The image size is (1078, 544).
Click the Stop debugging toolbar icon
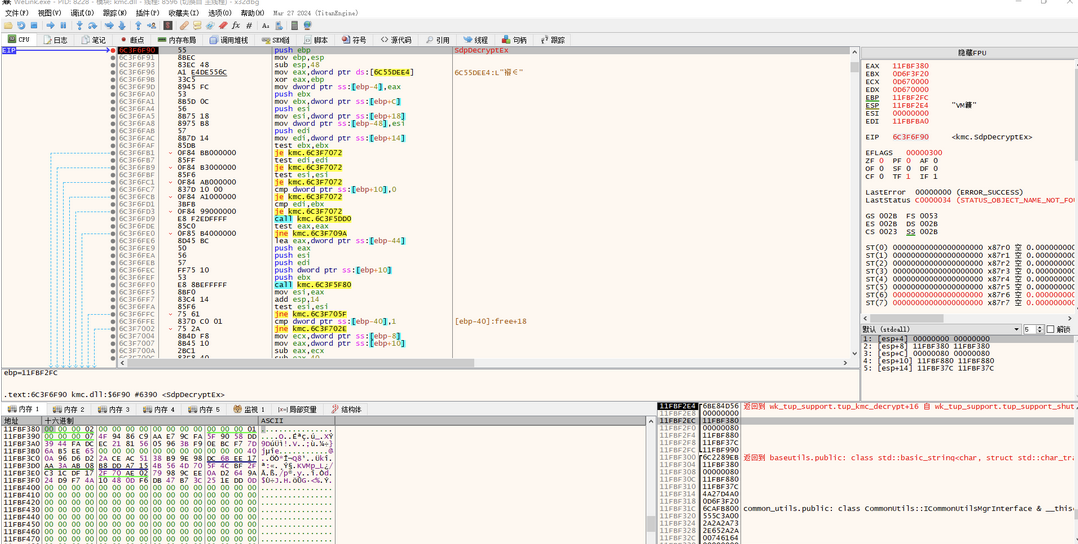34,25
